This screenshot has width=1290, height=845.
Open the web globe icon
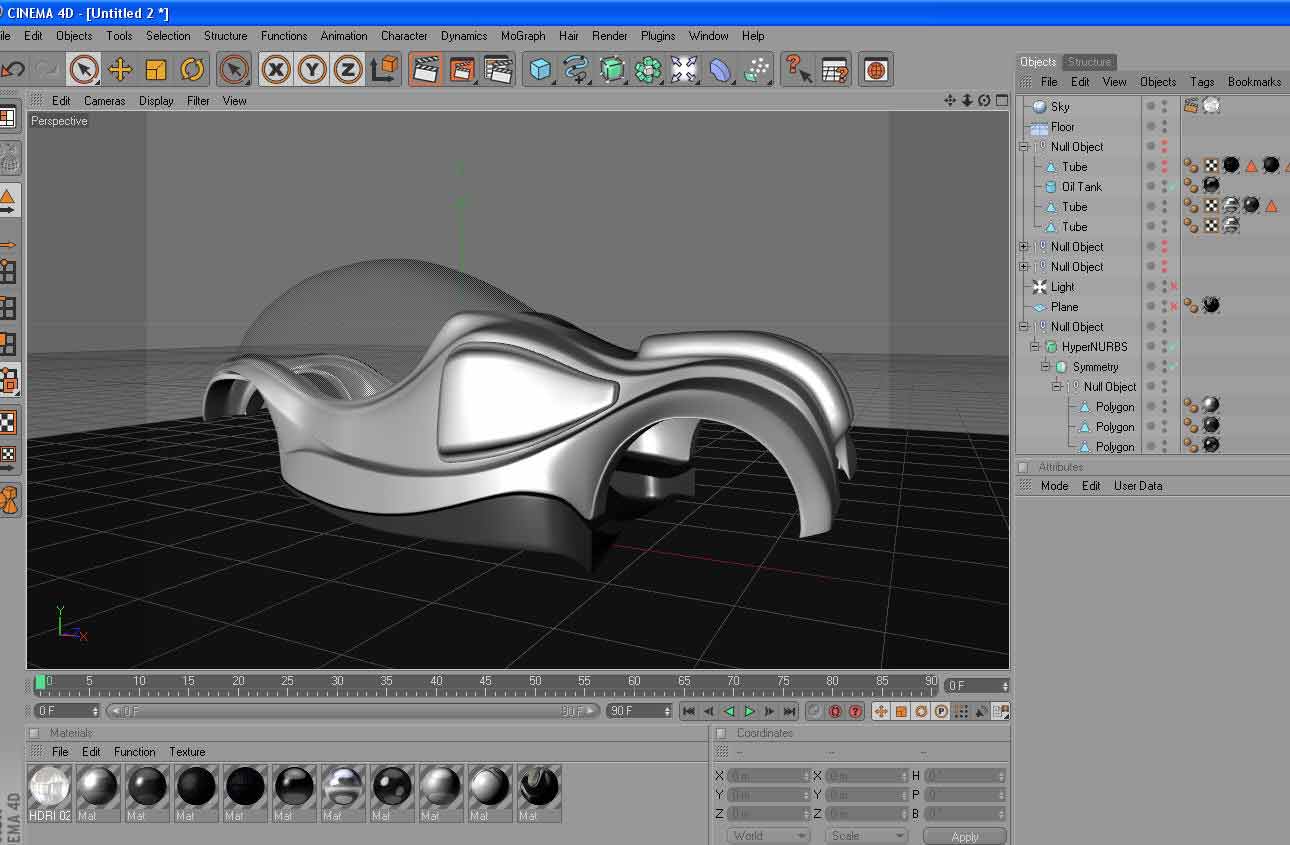pos(876,69)
